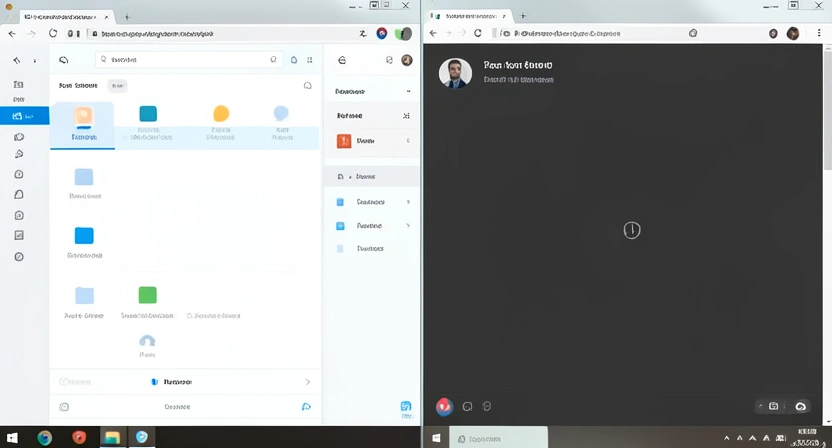The image size is (832, 448).
Task: Click the topmost icon in the left sidebar
Action: (19, 84)
